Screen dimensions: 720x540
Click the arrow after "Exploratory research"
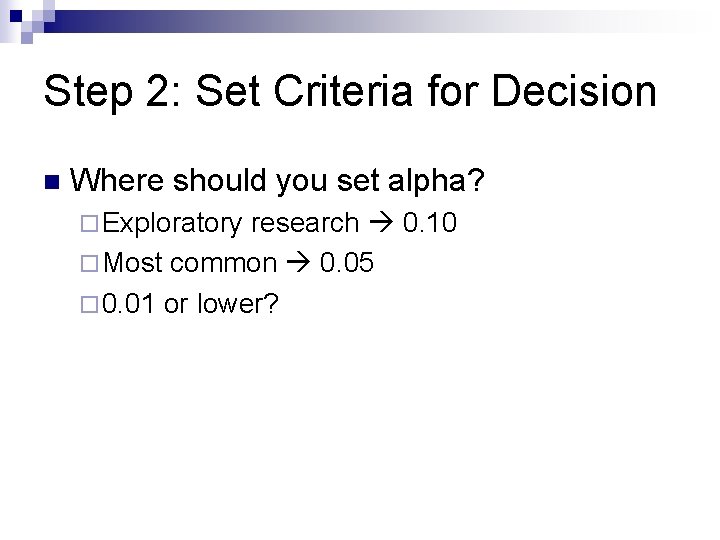click(x=379, y=223)
